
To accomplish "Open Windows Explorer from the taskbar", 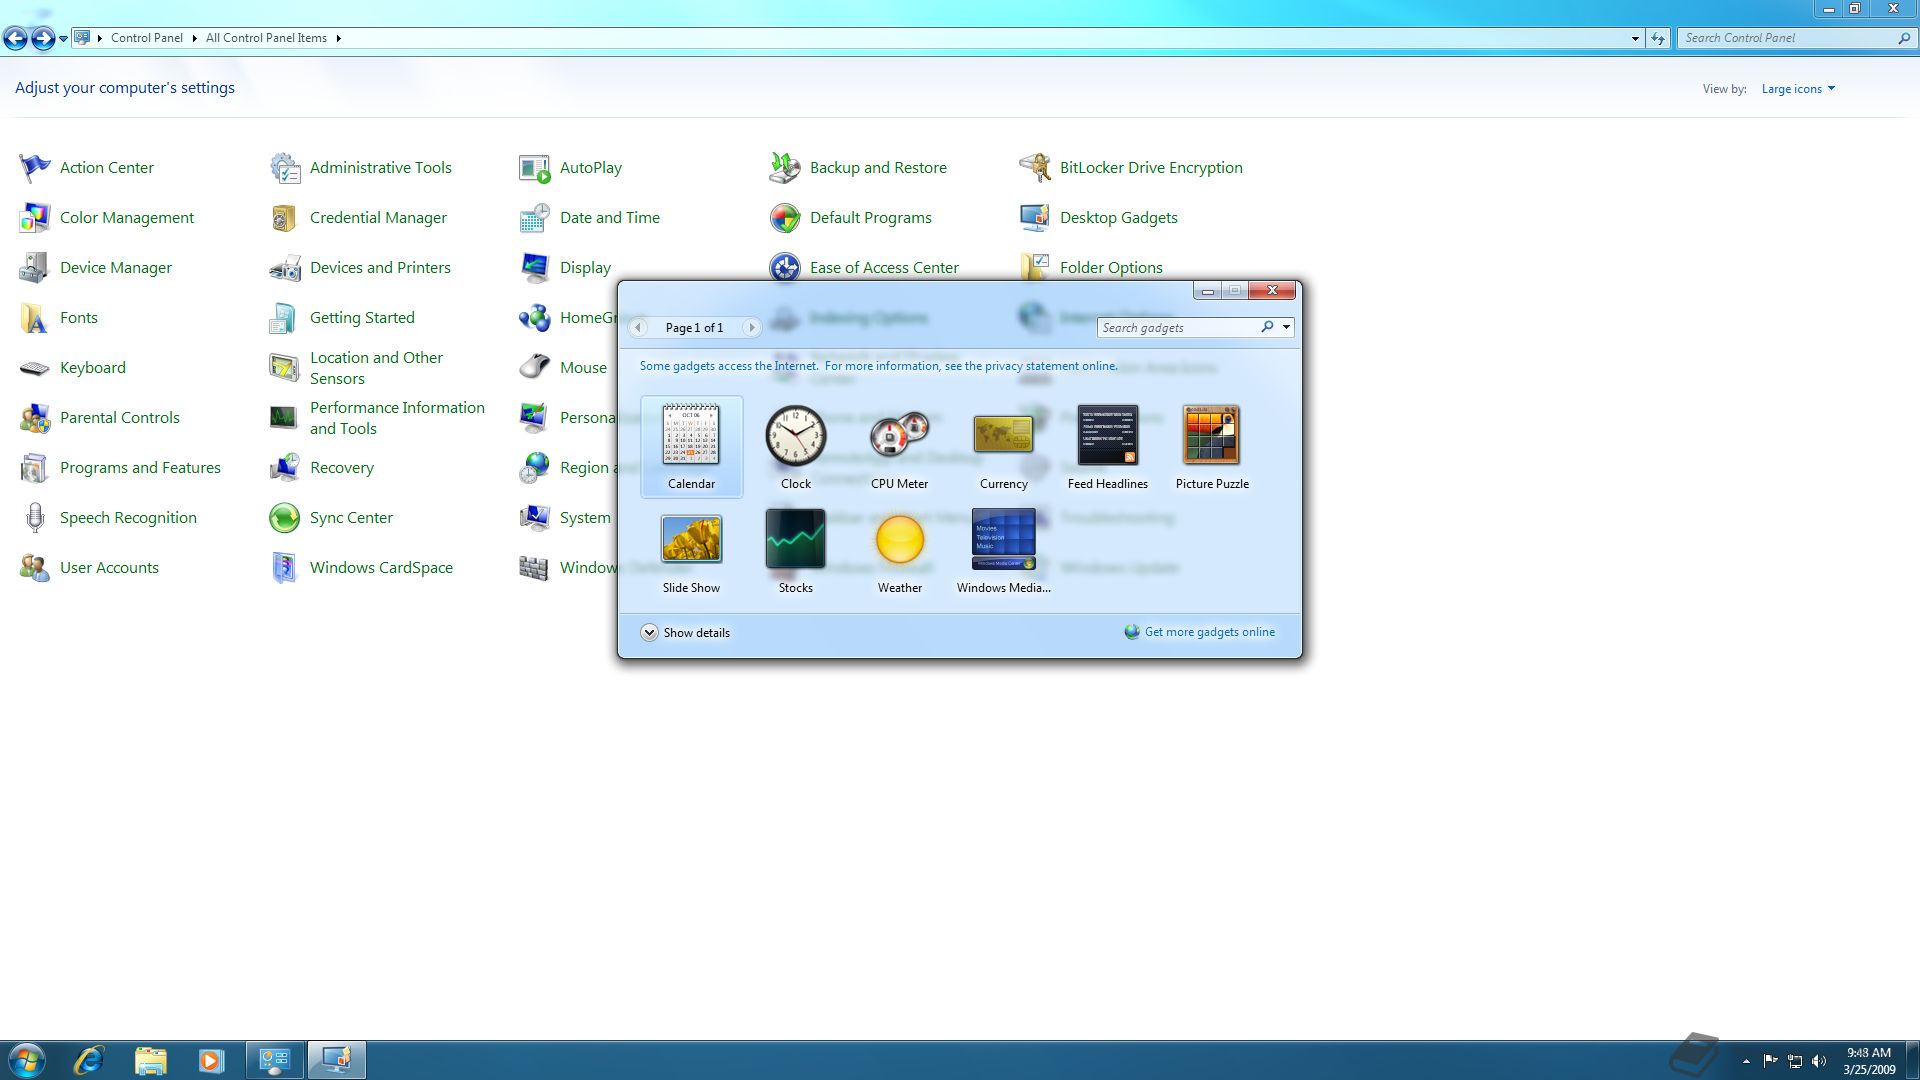I will click(x=150, y=1060).
